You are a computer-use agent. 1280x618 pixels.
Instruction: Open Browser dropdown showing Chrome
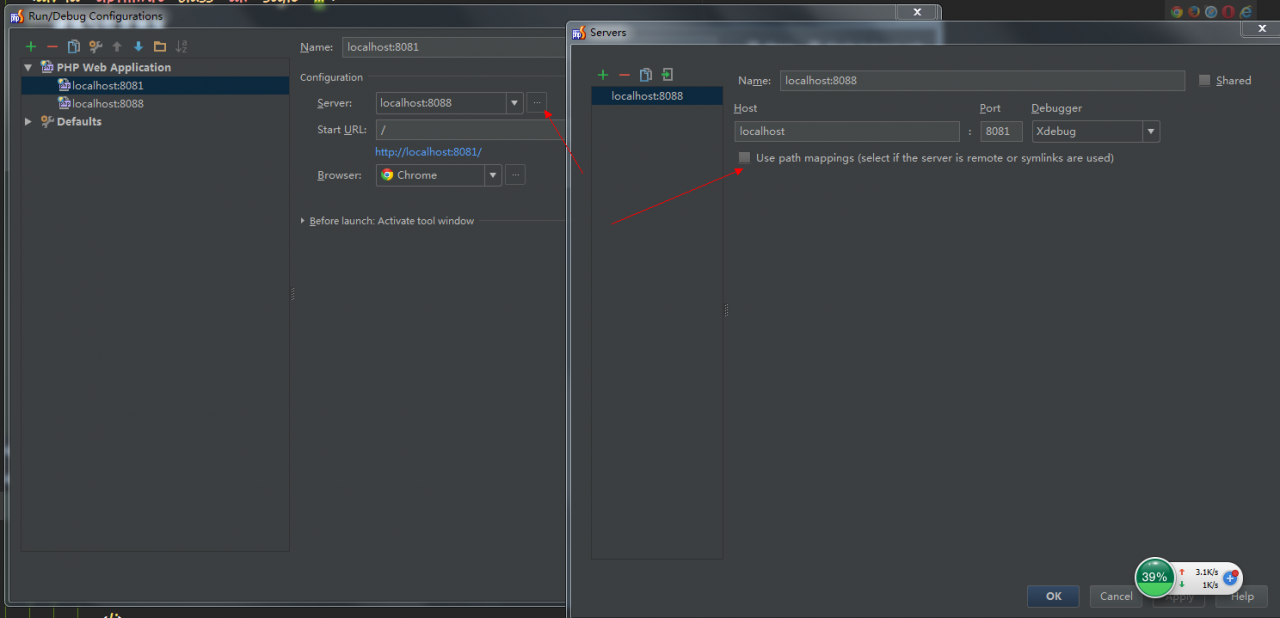coord(492,175)
